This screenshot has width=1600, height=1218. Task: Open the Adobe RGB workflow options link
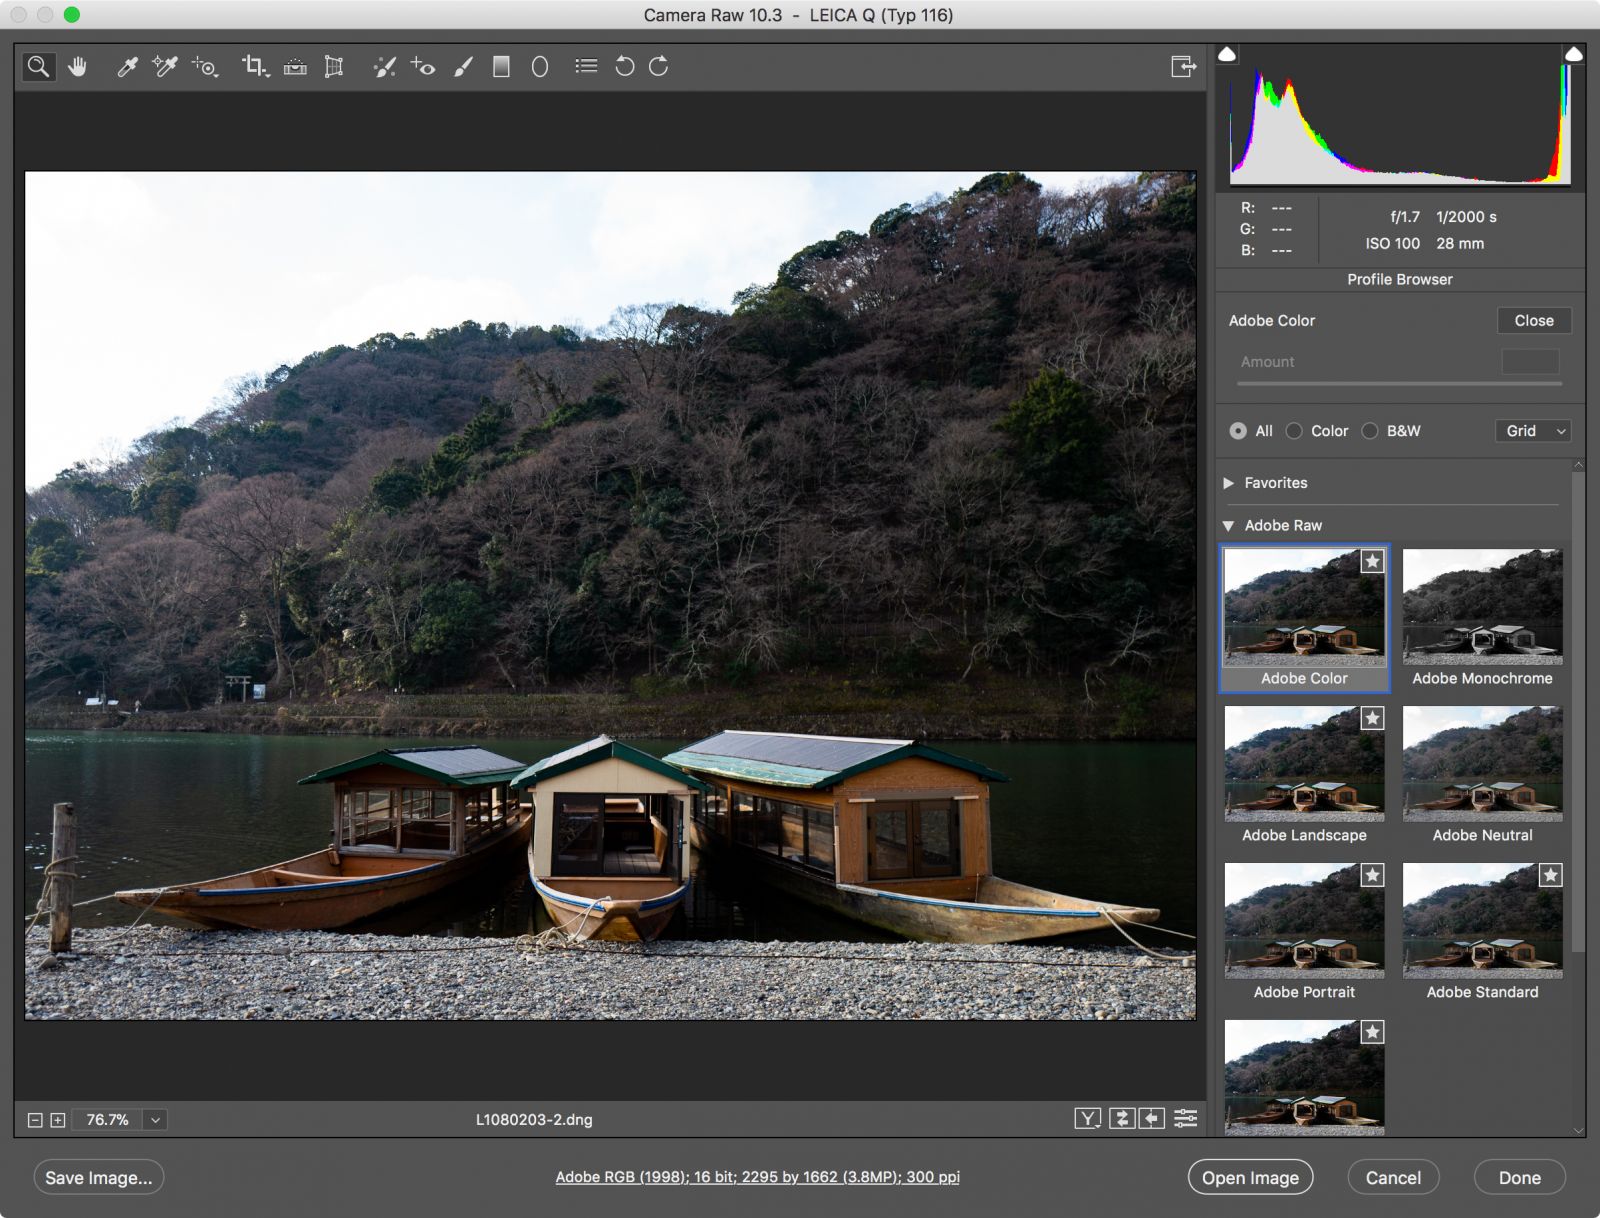click(x=757, y=1177)
